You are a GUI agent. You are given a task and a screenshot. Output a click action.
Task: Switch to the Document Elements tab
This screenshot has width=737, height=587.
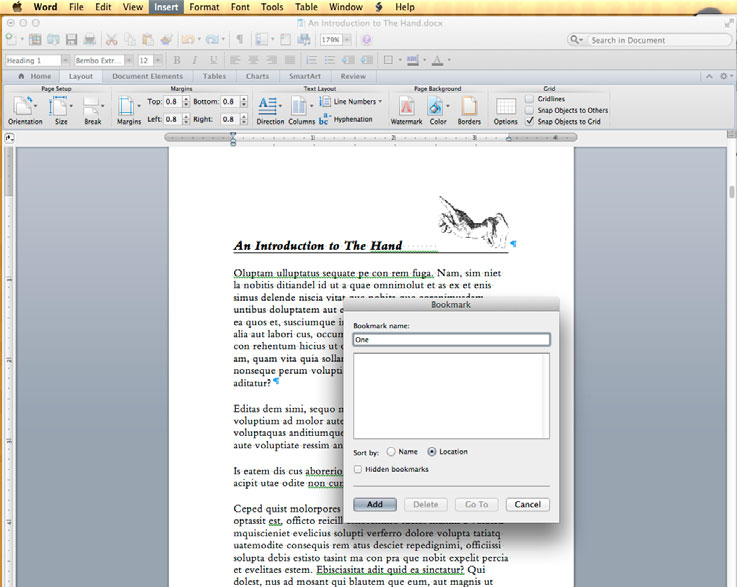point(147,76)
